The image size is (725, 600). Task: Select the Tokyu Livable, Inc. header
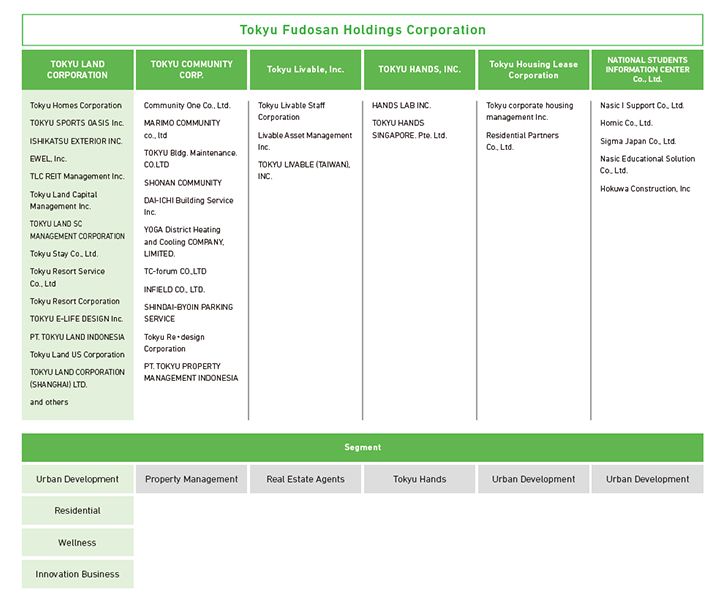pos(305,70)
